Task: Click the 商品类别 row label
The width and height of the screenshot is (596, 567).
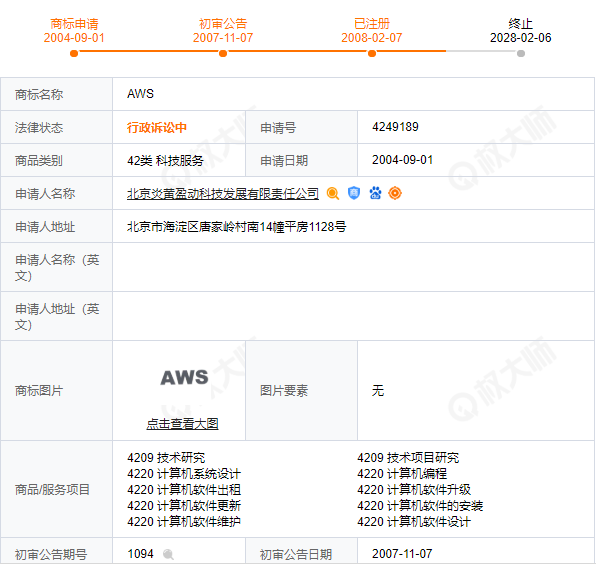Action: click(x=39, y=161)
